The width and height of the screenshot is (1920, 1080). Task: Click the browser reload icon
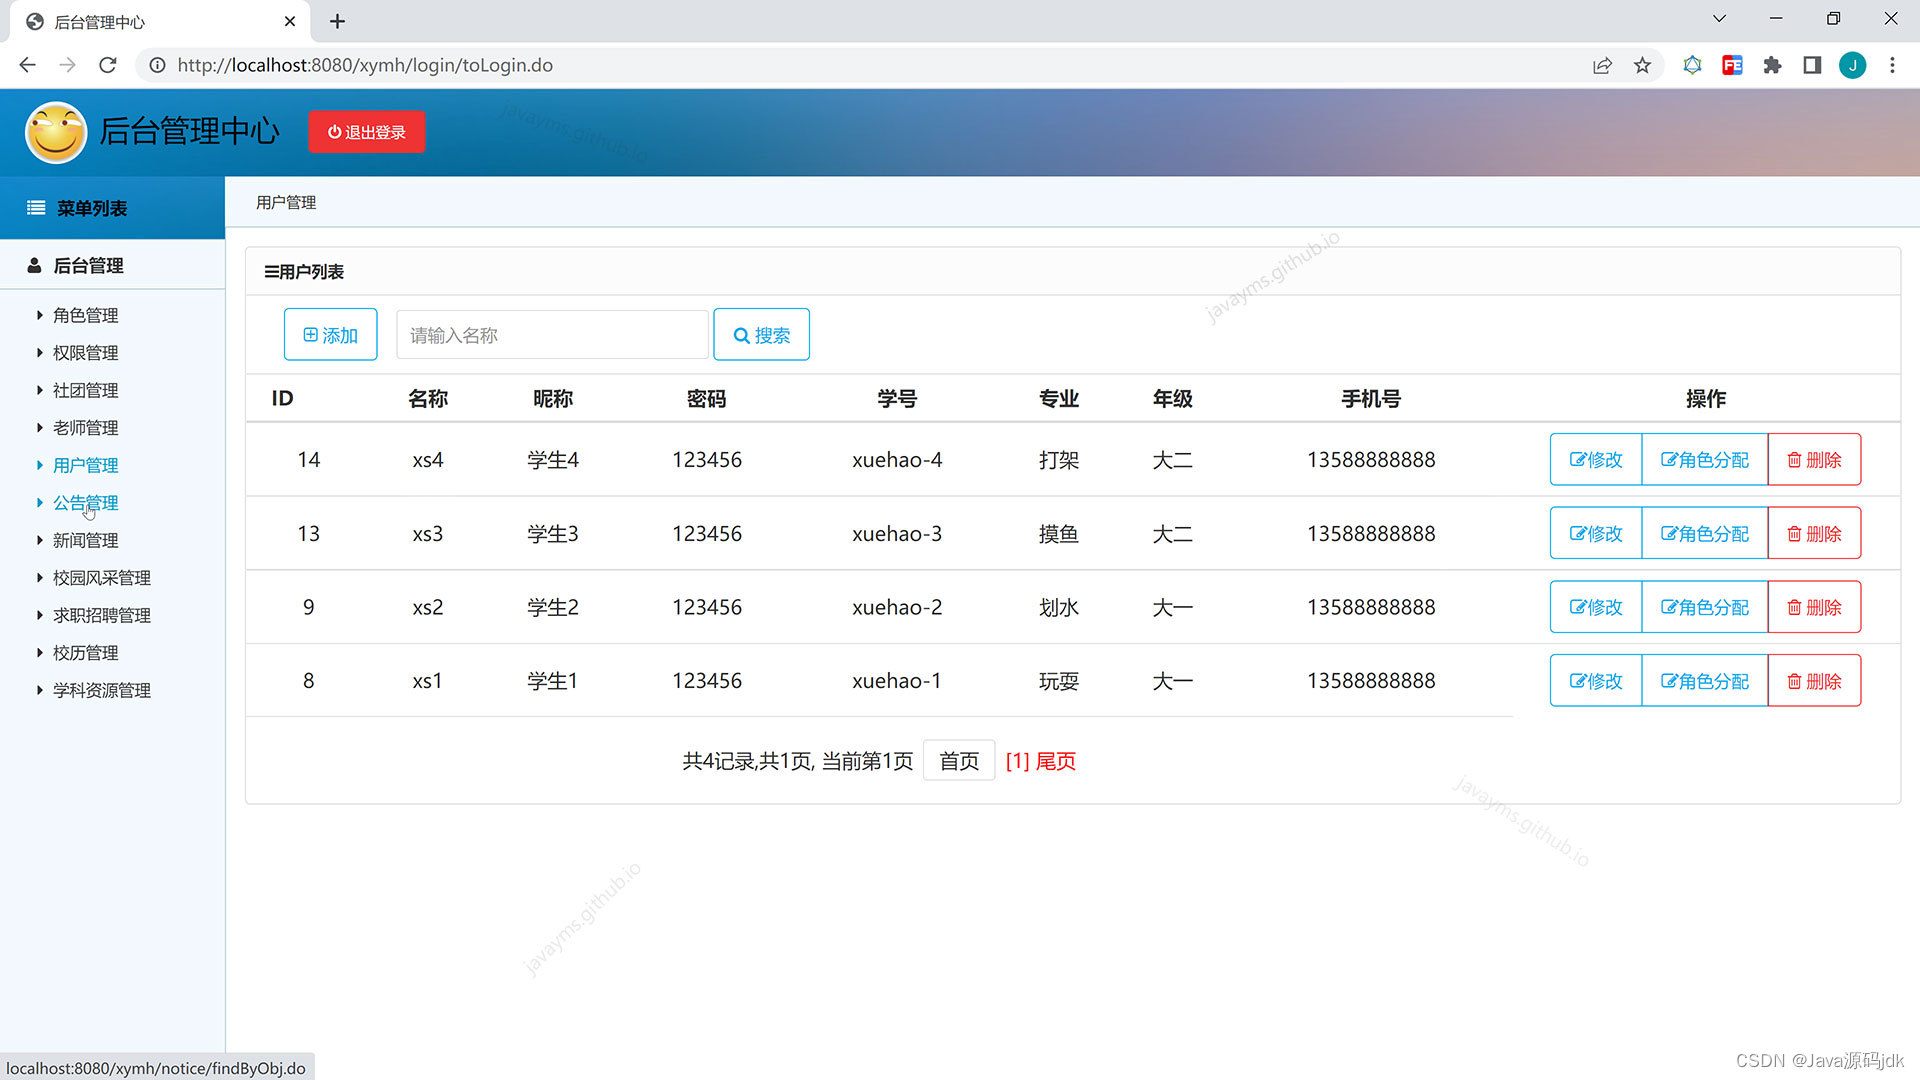108,65
